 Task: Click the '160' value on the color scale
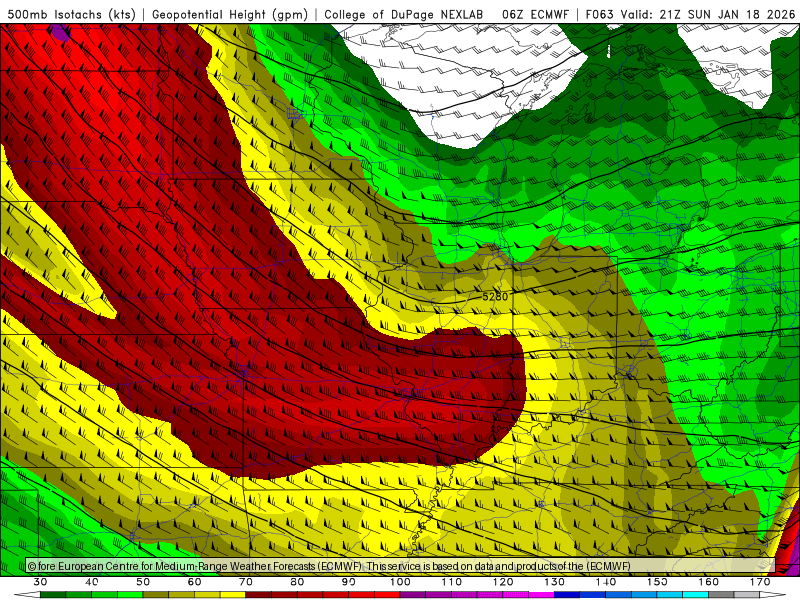click(x=709, y=582)
